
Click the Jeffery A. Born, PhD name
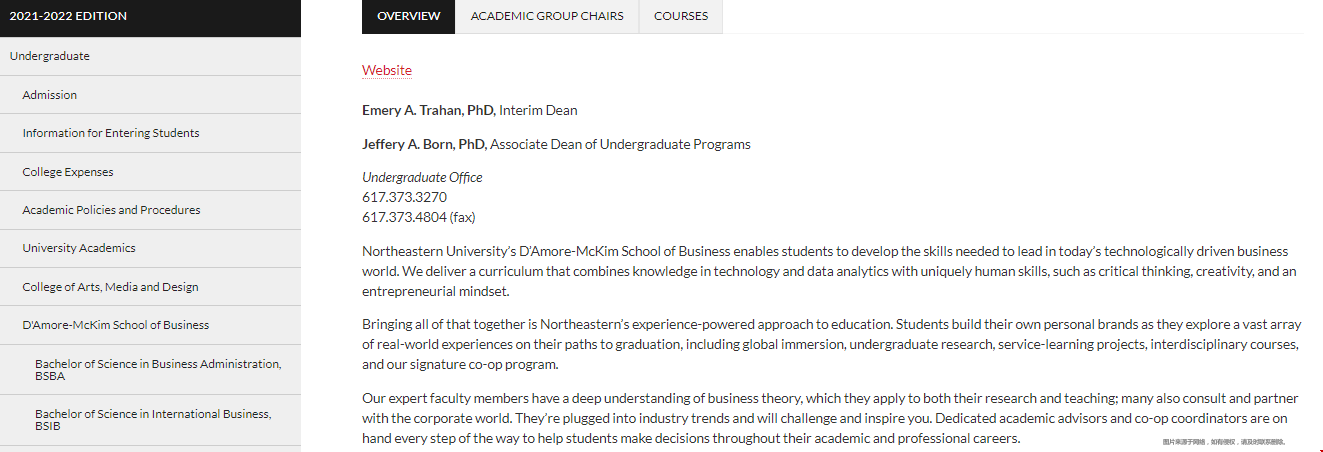click(425, 144)
